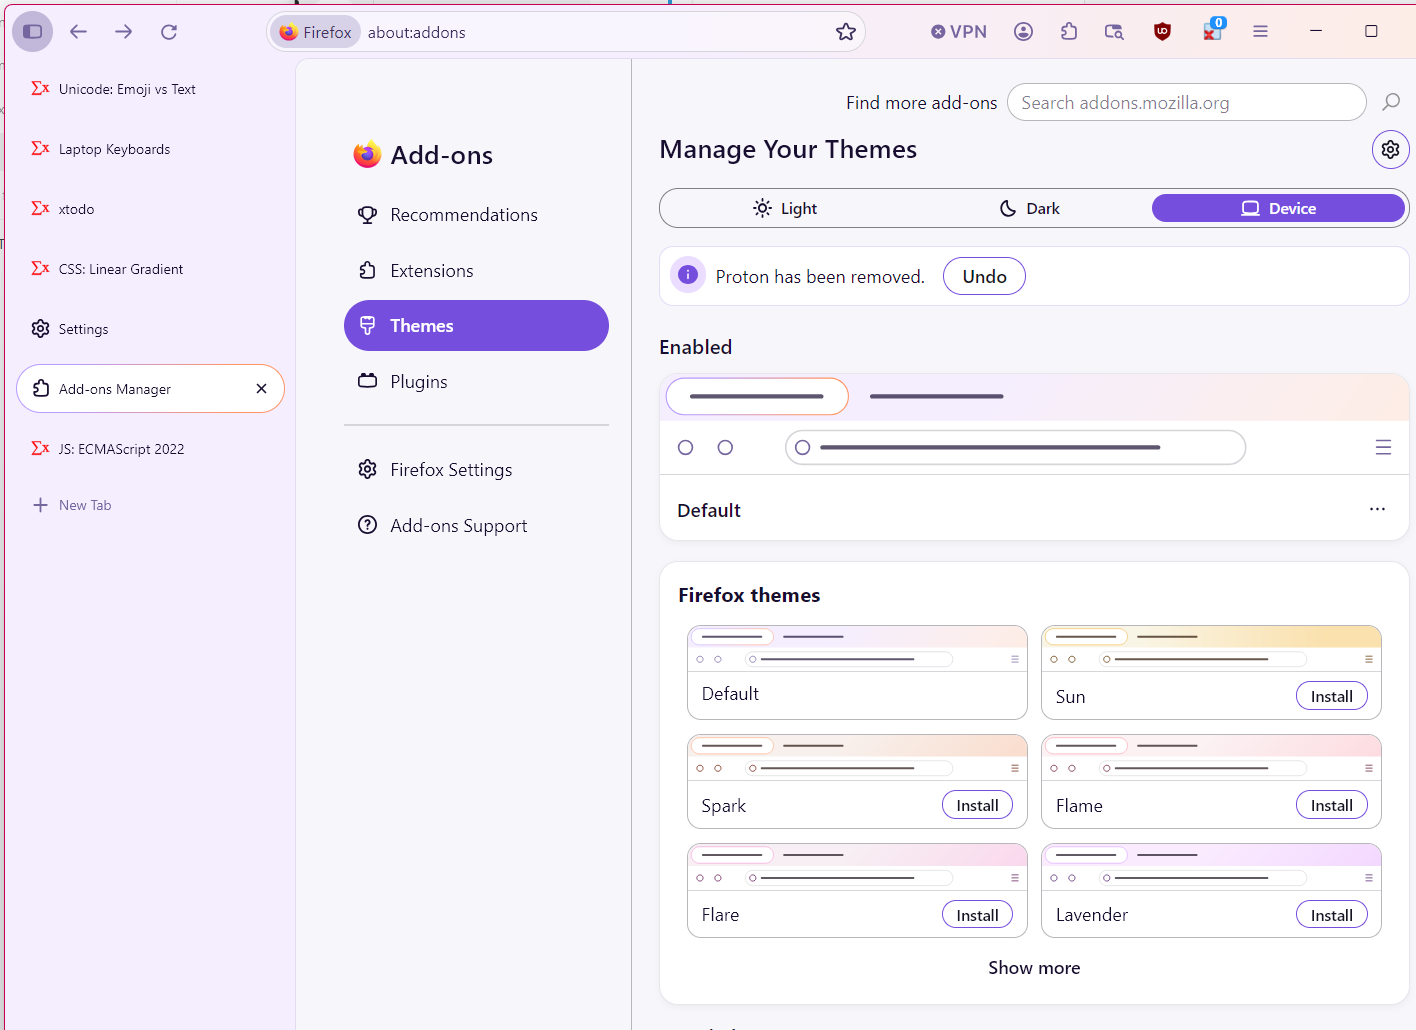Click the VPN toolbar button
Image resolution: width=1416 pixels, height=1030 pixels.
click(958, 32)
